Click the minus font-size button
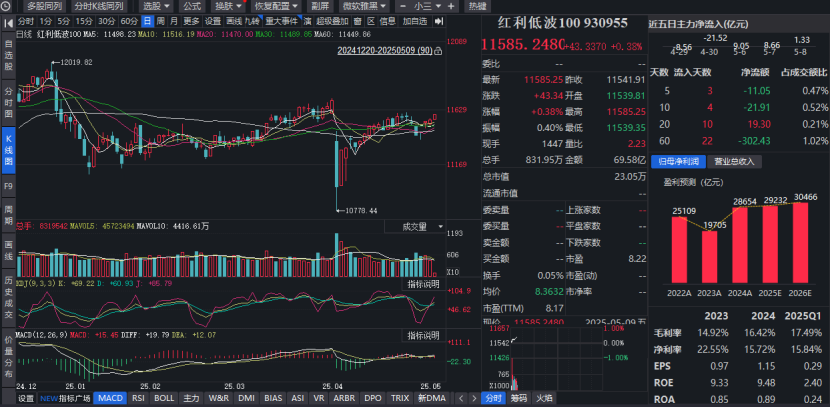 (404, 6)
